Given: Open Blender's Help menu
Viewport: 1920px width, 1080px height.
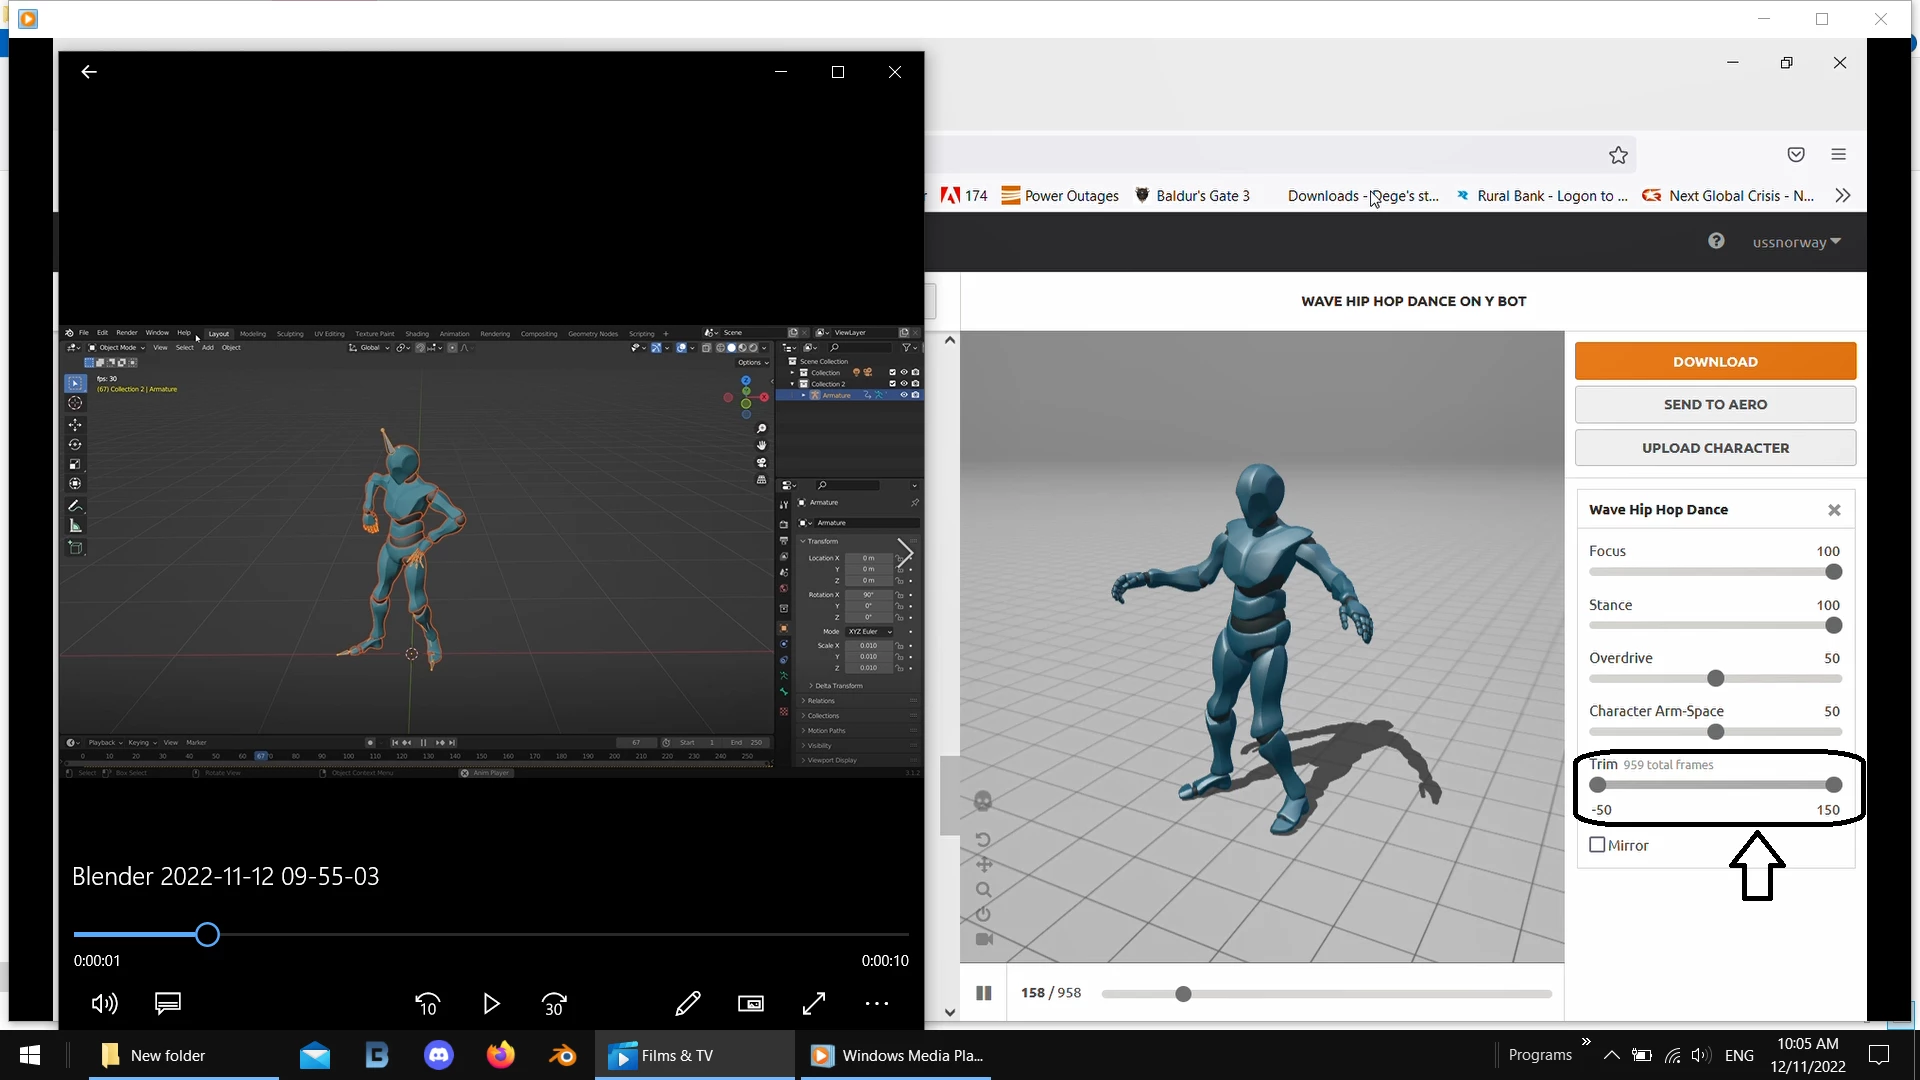Looking at the screenshot, I should (x=183, y=333).
